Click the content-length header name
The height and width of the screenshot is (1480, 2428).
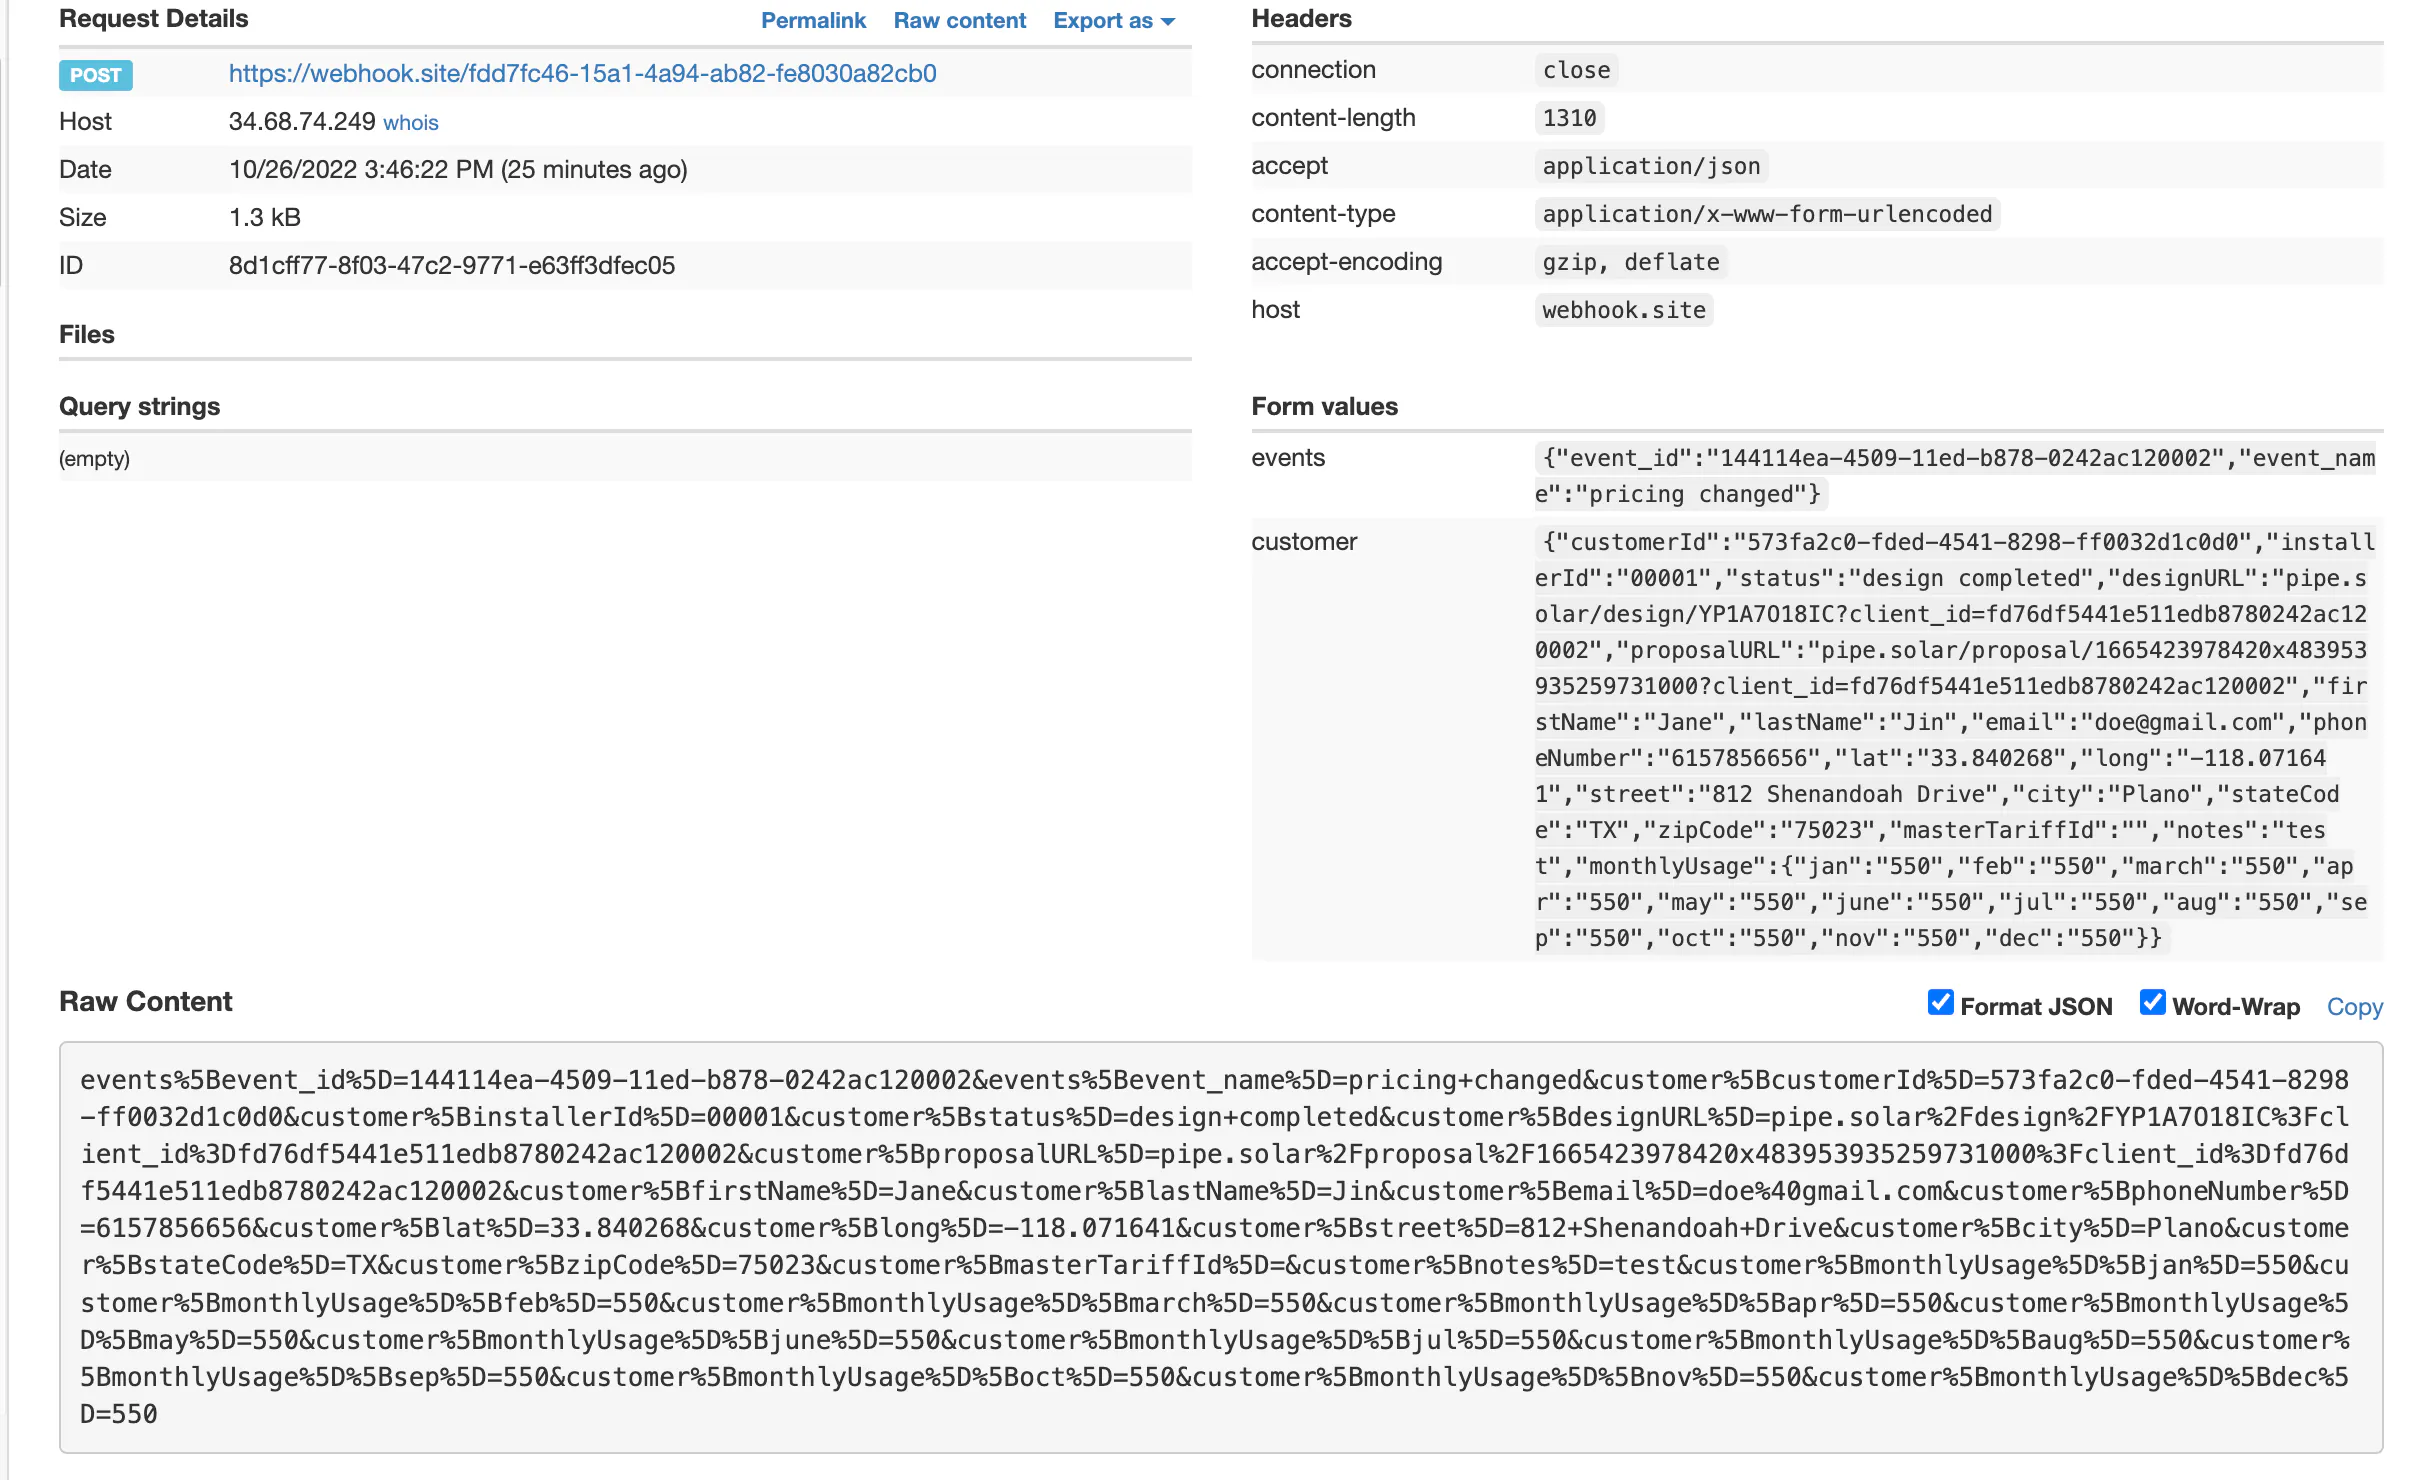coord(1333,117)
